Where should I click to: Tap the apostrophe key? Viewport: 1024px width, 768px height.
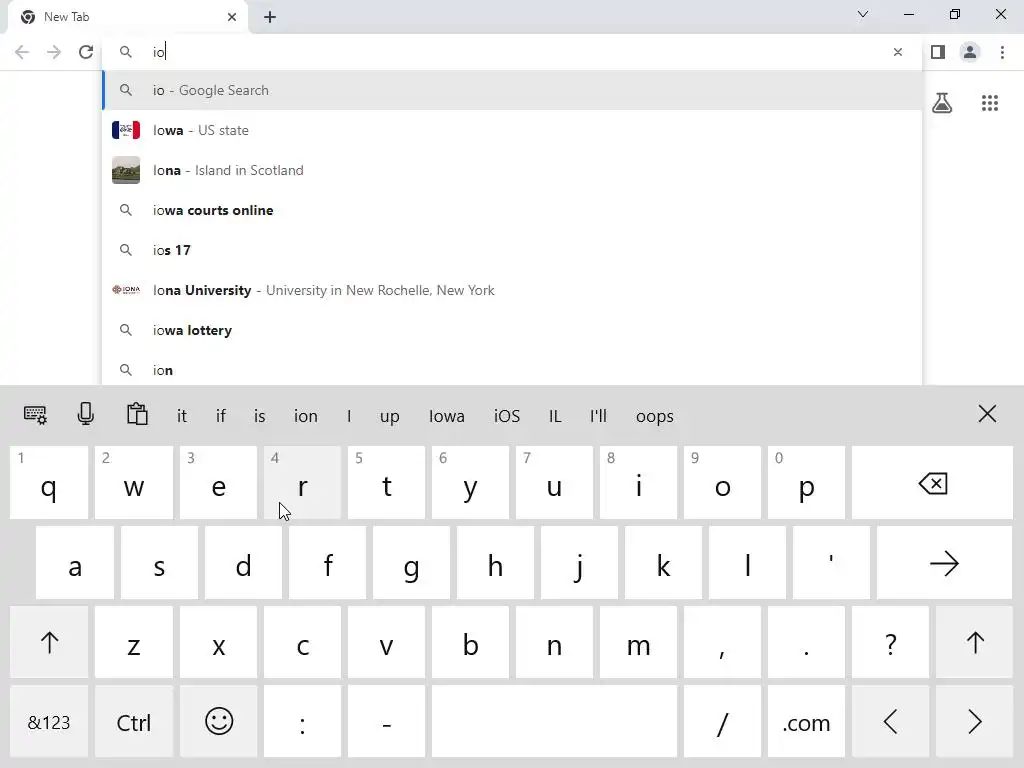coord(831,563)
